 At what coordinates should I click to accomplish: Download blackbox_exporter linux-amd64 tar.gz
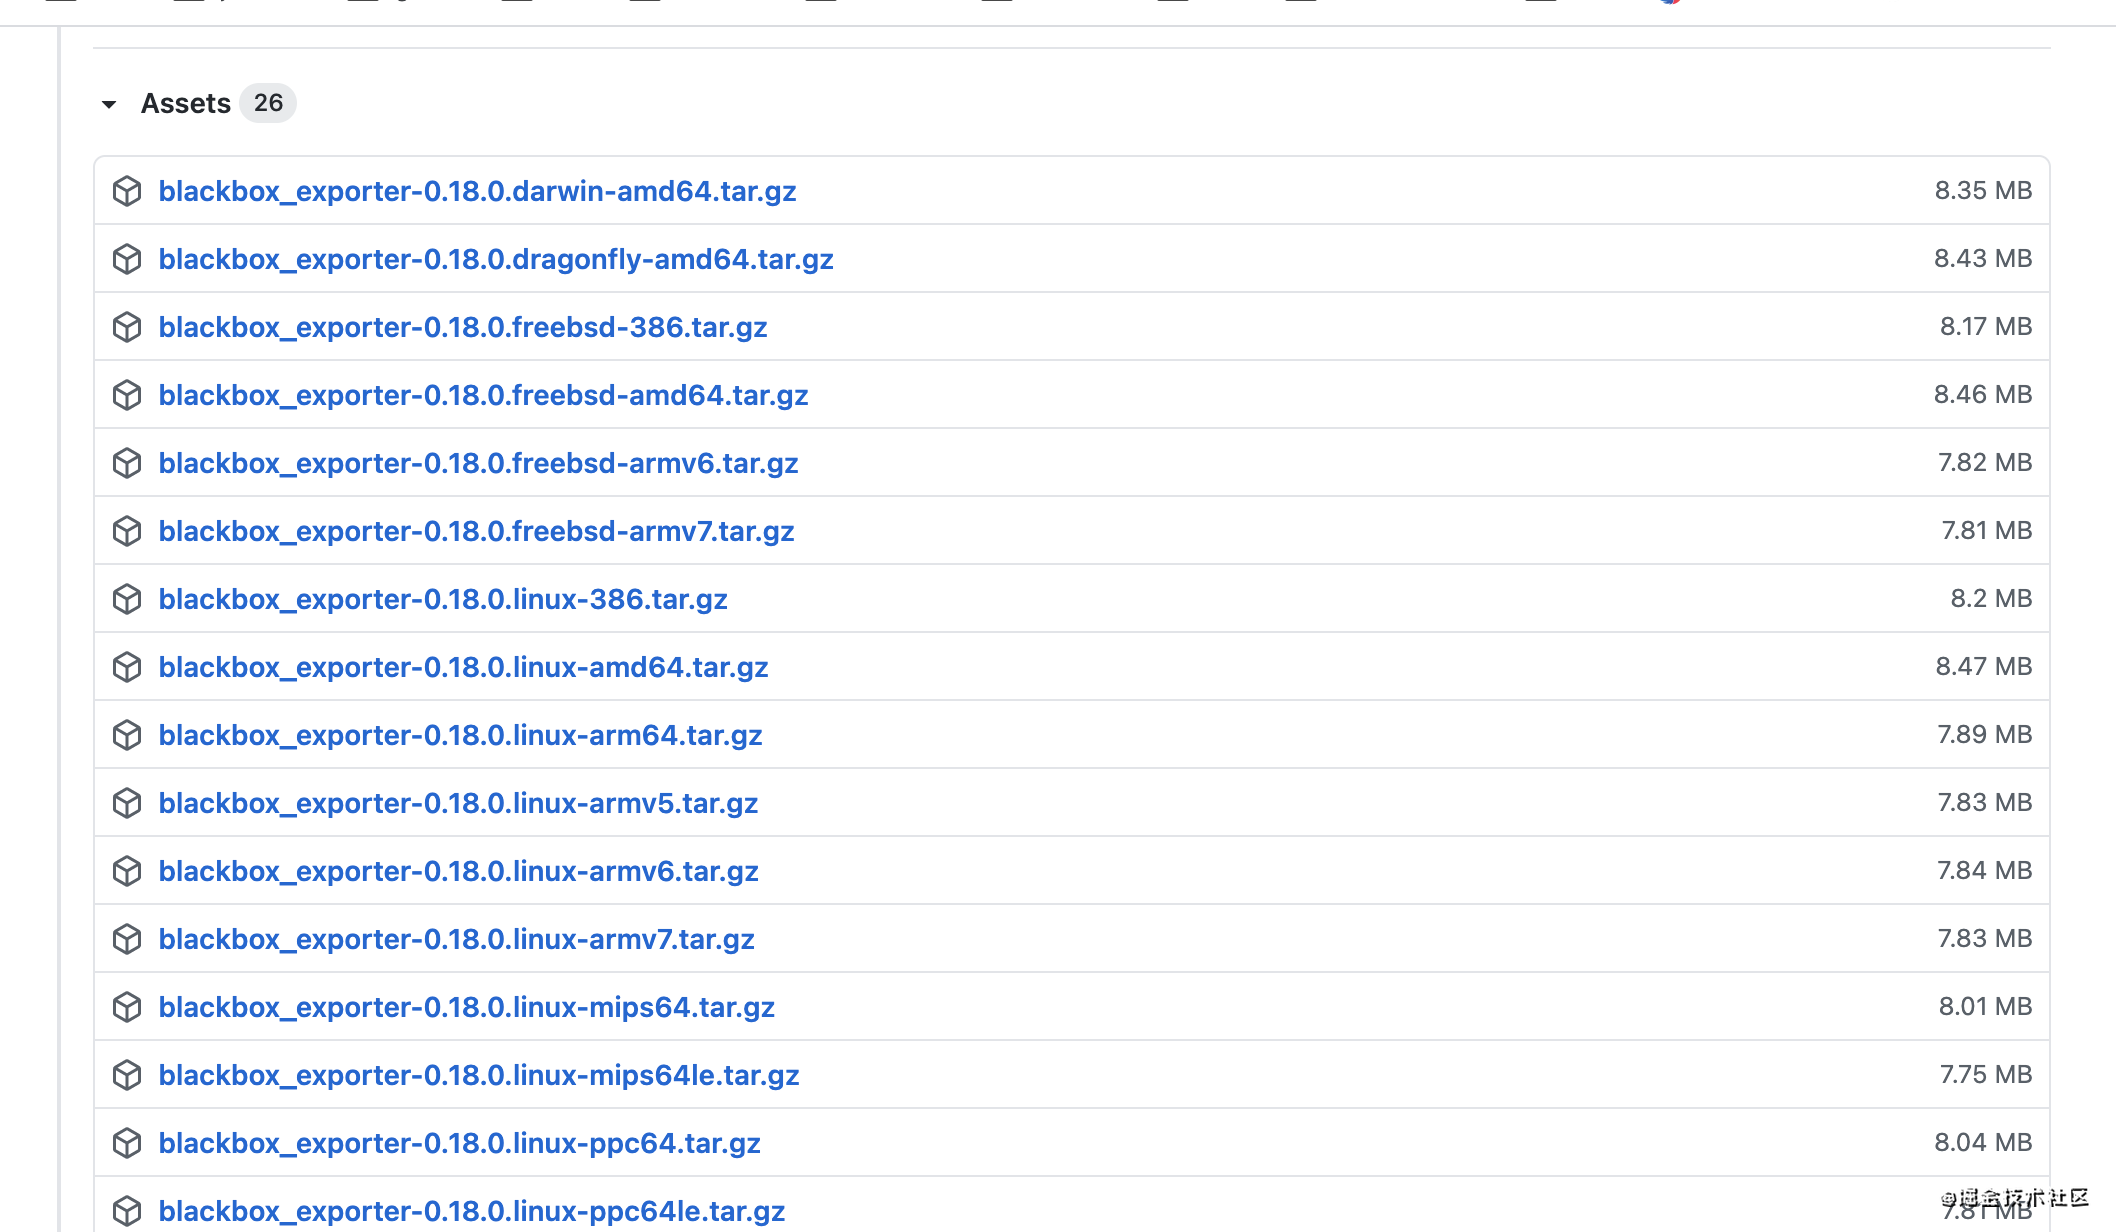click(463, 667)
